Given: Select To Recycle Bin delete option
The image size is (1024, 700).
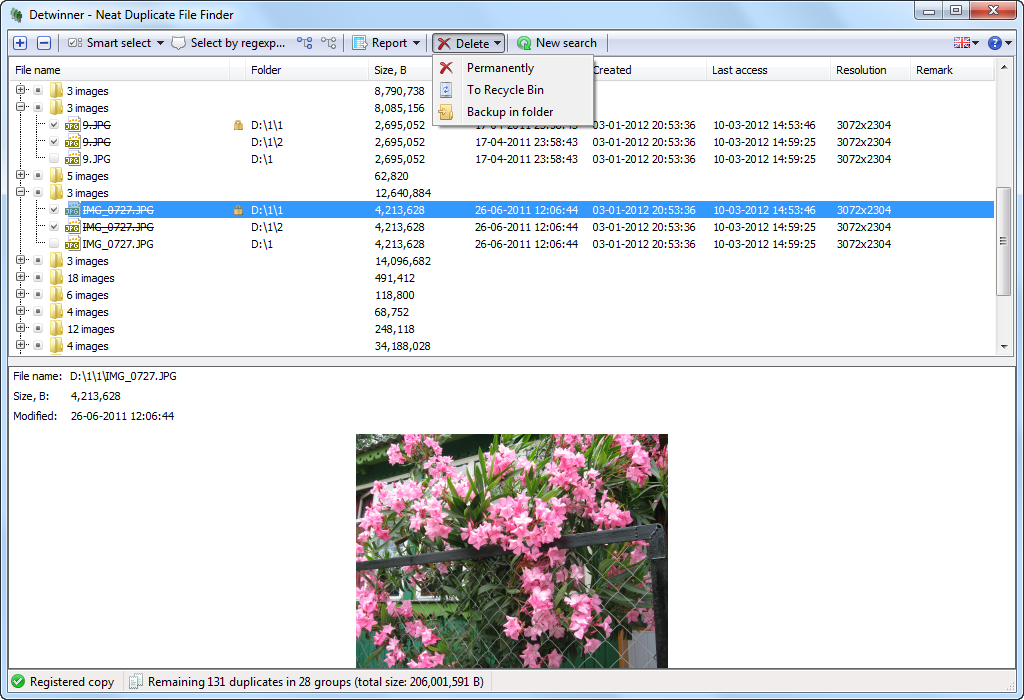Looking at the screenshot, I should 505,90.
